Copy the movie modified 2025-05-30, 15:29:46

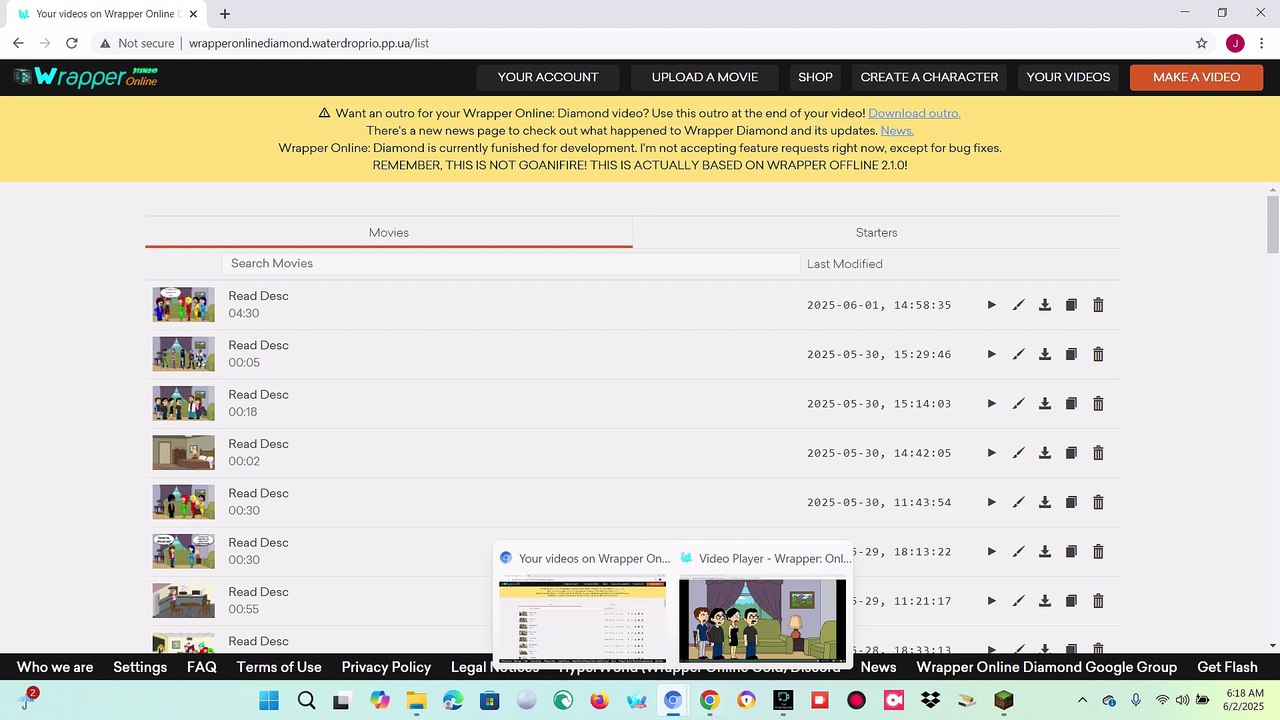[x=1071, y=354]
